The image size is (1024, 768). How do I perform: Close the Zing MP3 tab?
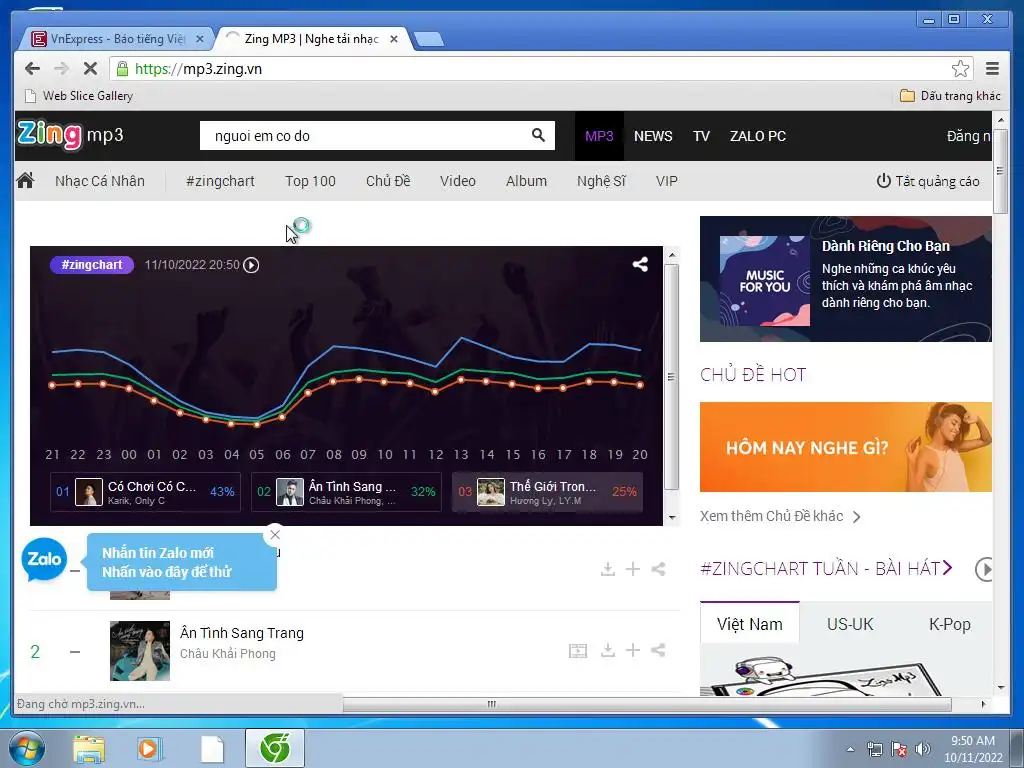coord(394,39)
